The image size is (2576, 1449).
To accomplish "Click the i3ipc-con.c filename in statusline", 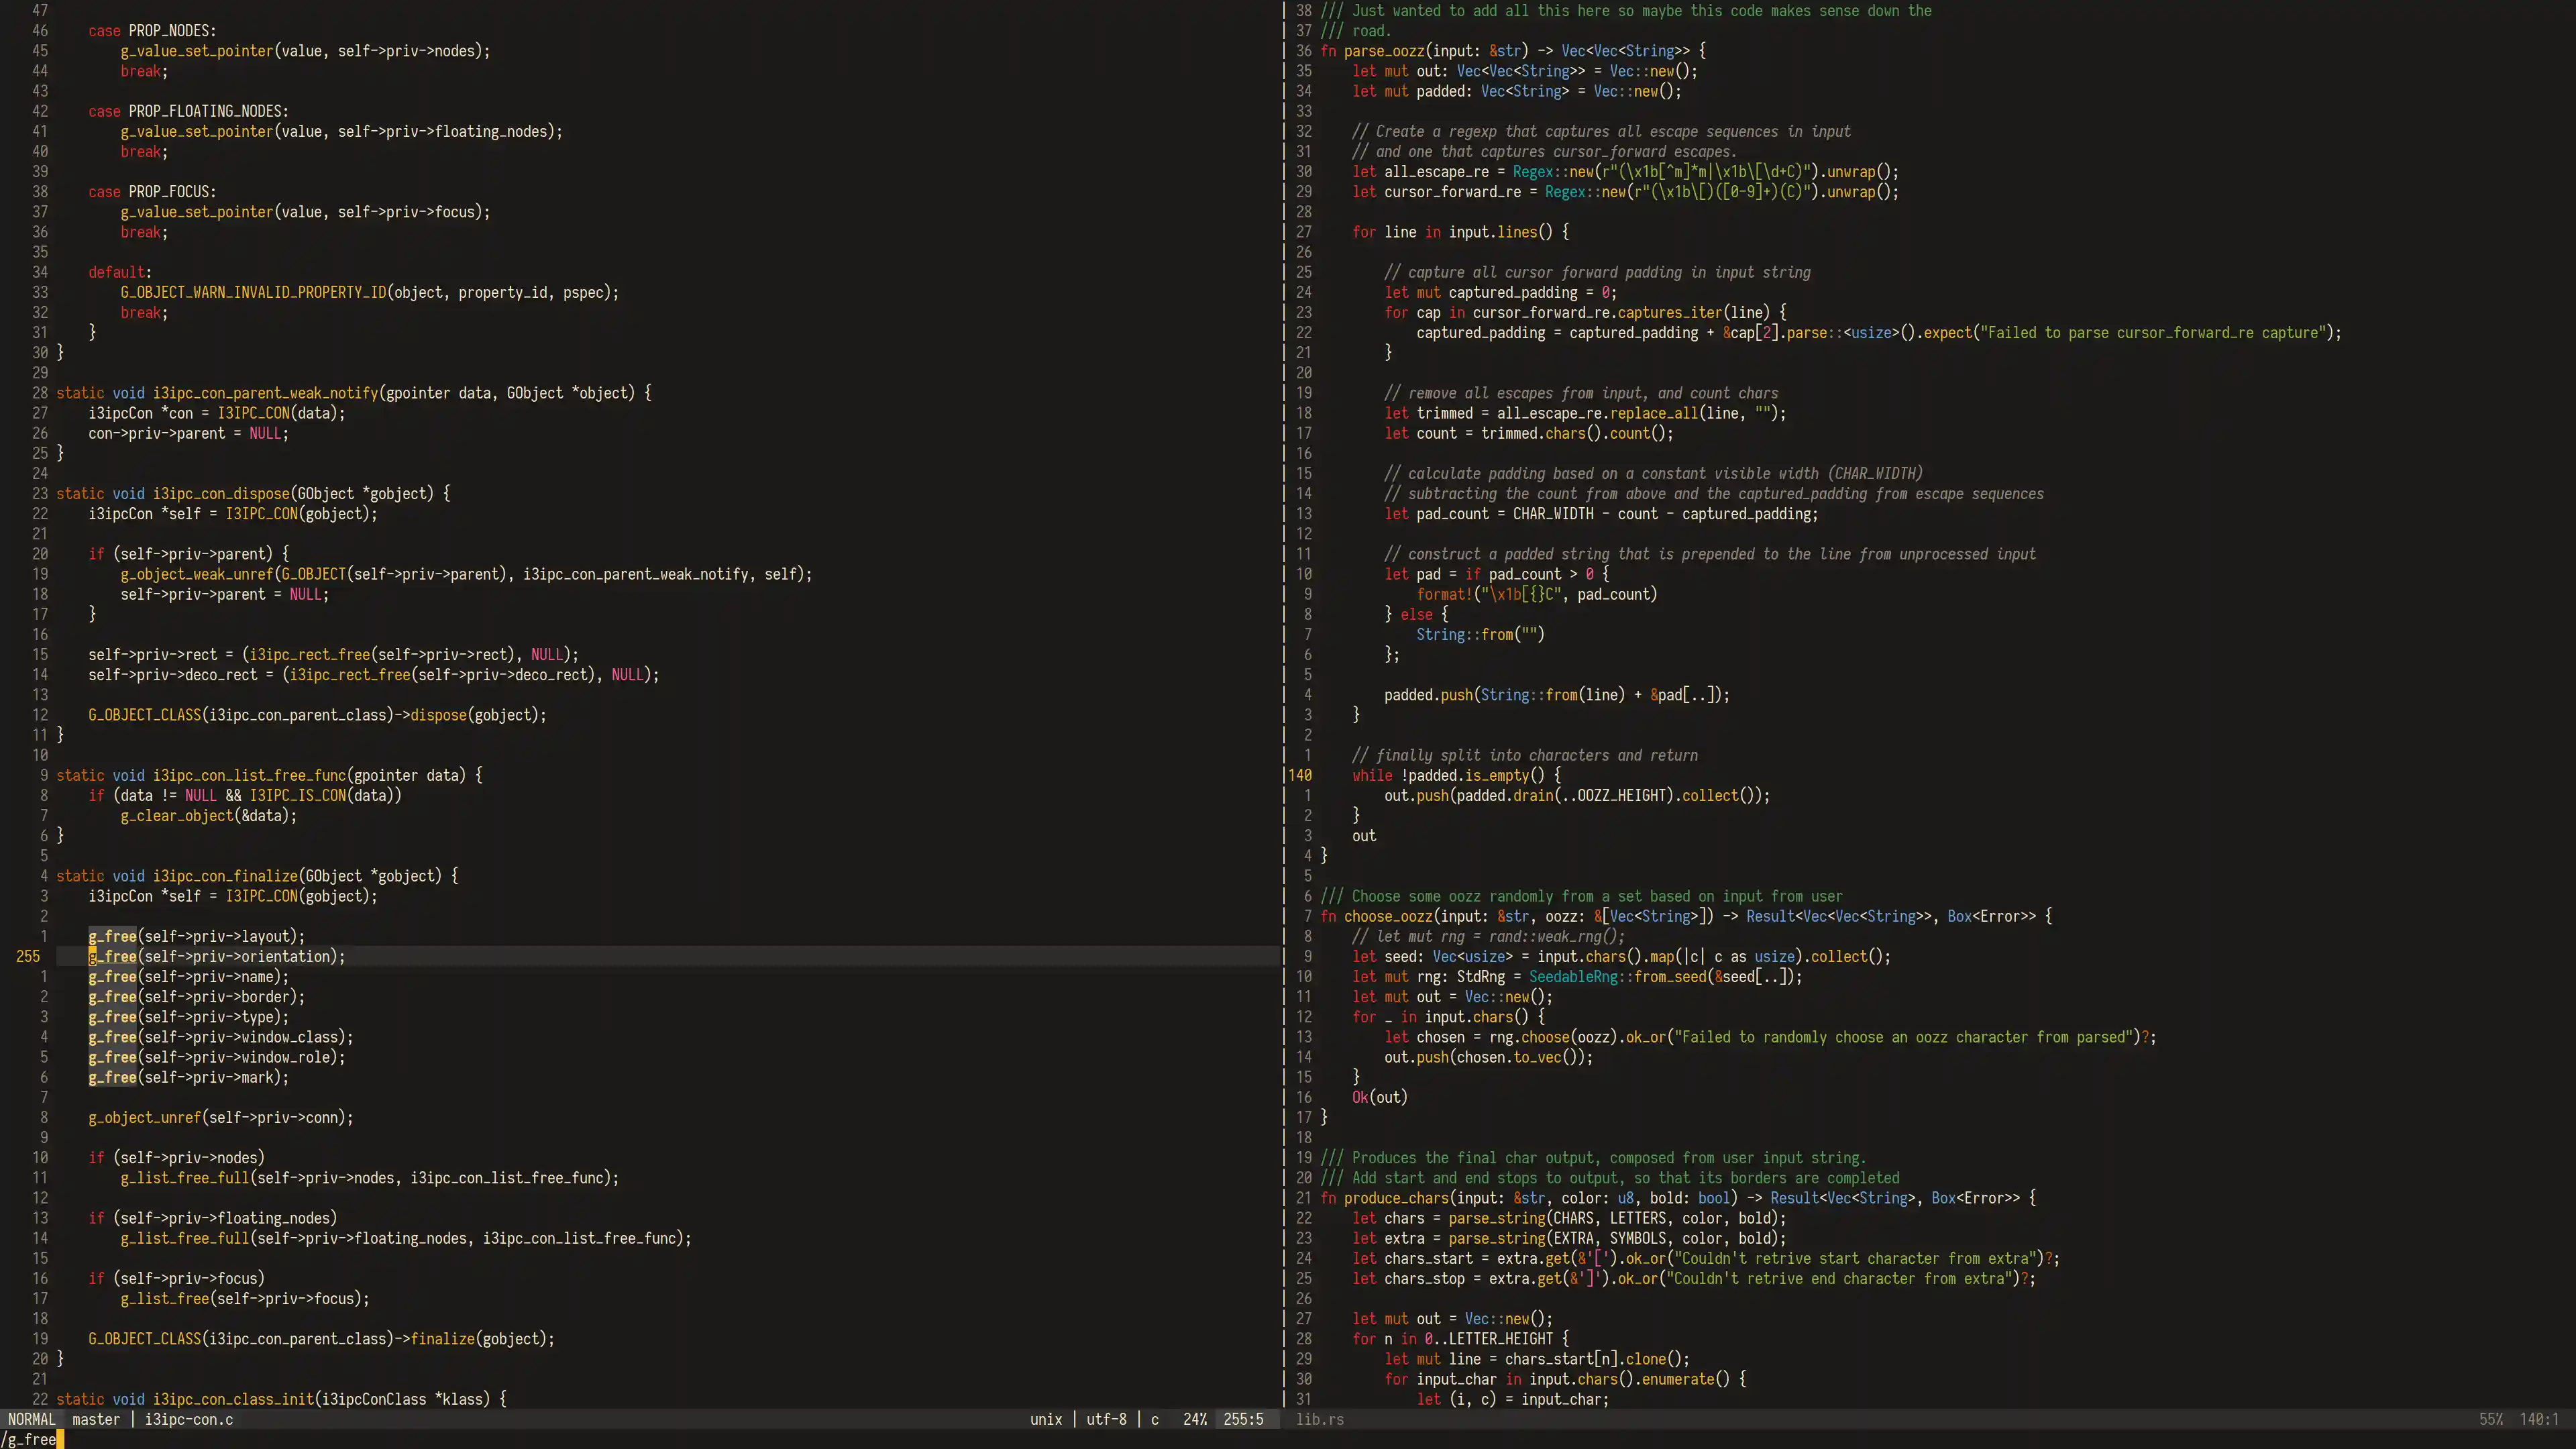I will tap(189, 1419).
